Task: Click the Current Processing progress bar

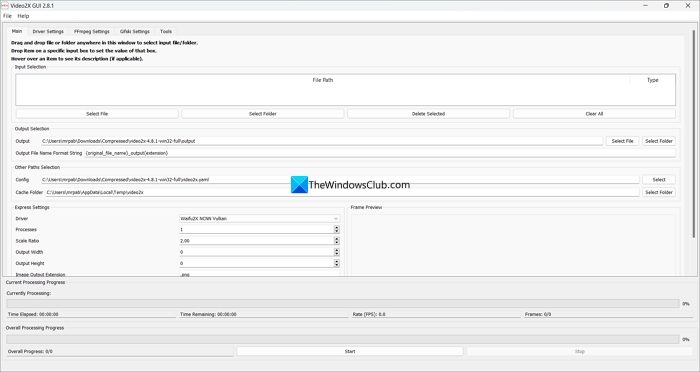Action: (343, 304)
